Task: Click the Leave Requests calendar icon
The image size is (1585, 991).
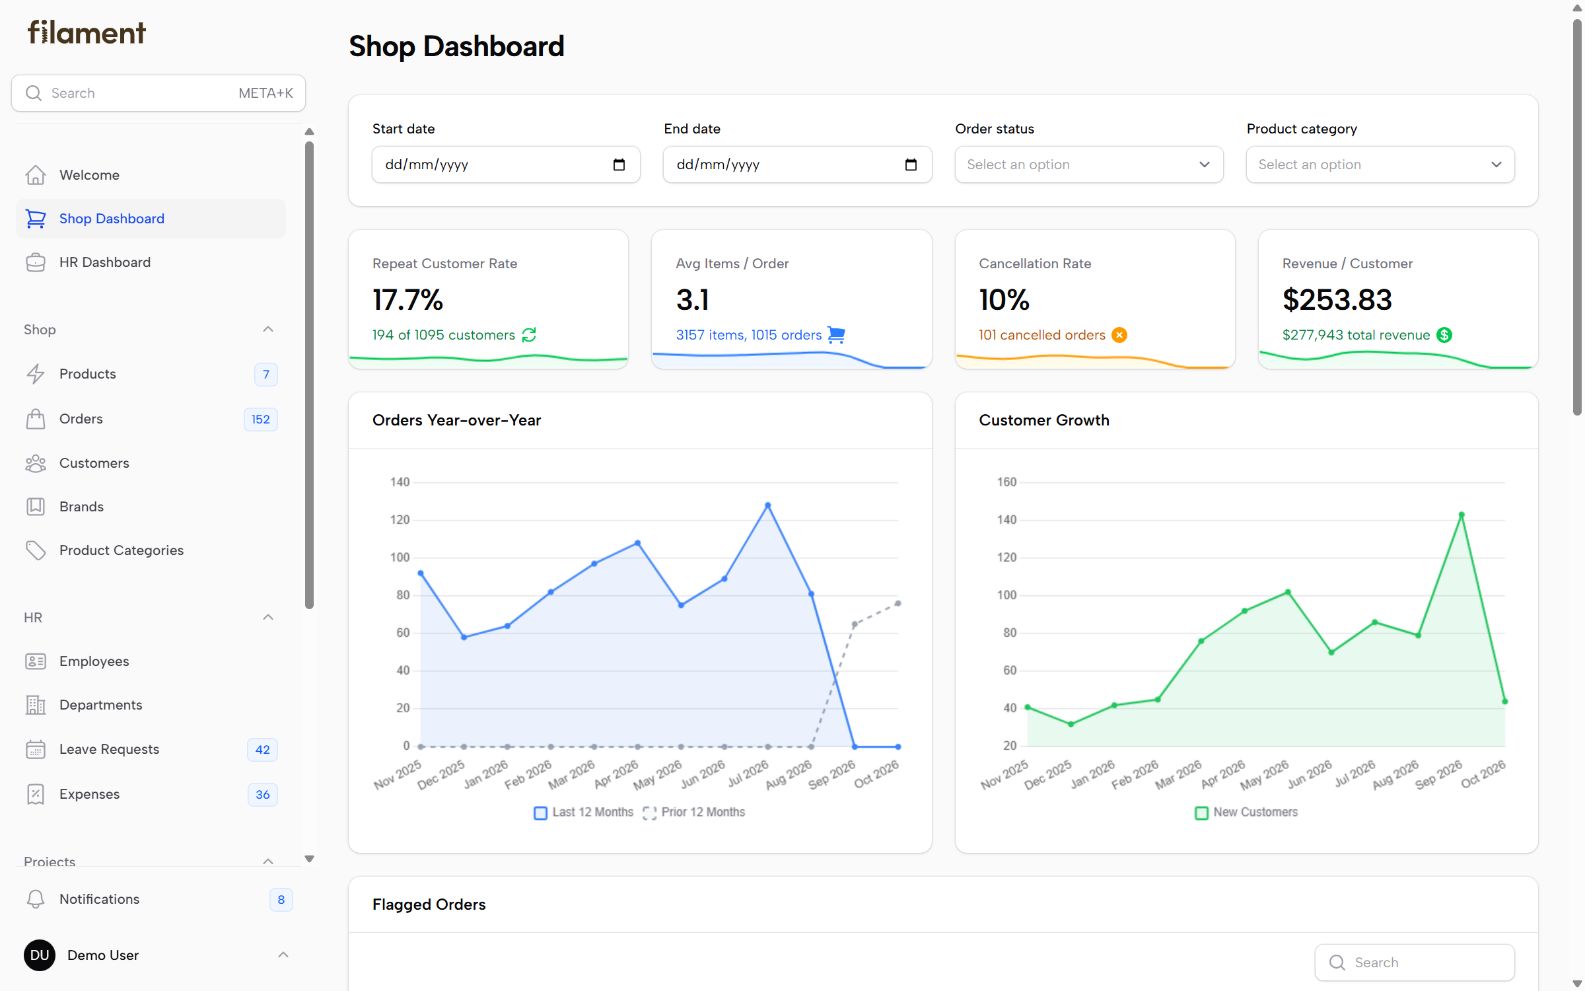Action: (x=36, y=749)
